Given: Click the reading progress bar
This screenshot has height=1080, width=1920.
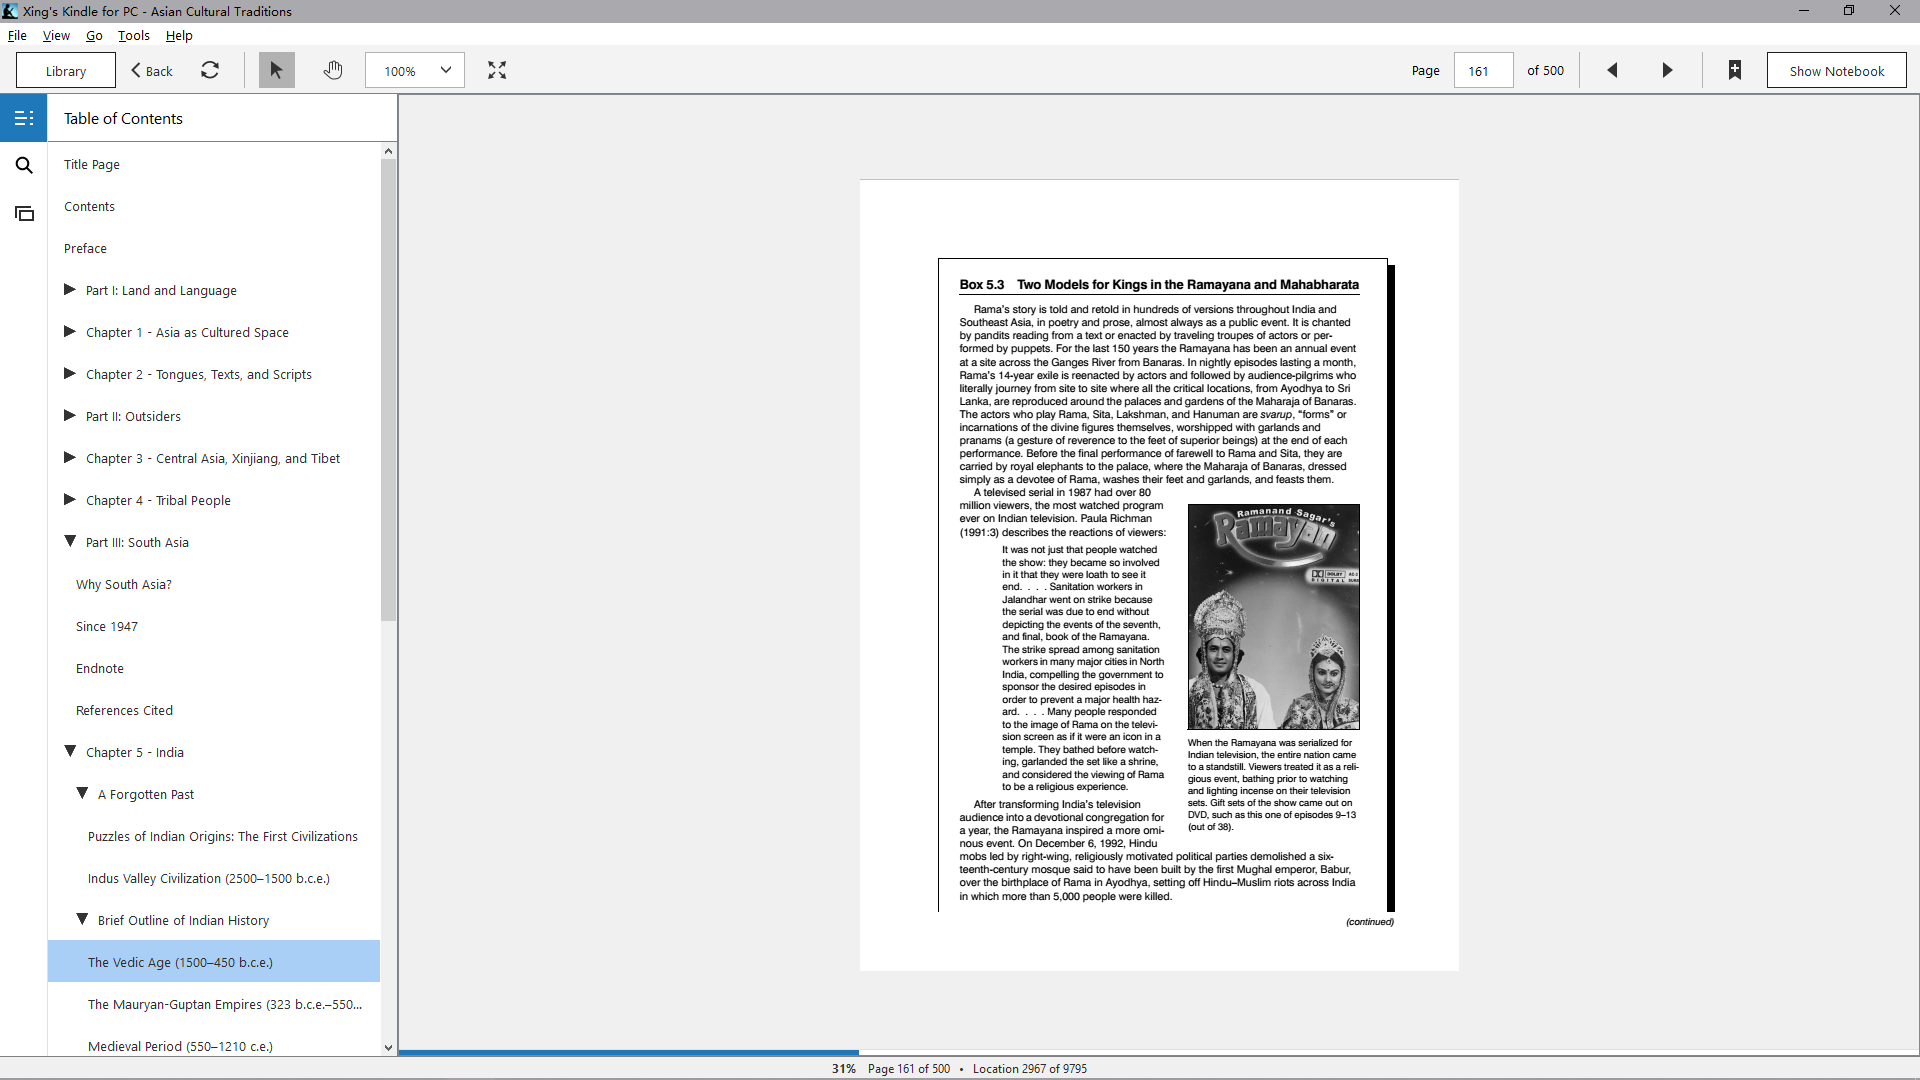Looking at the screenshot, I should coord(1158,1052).
